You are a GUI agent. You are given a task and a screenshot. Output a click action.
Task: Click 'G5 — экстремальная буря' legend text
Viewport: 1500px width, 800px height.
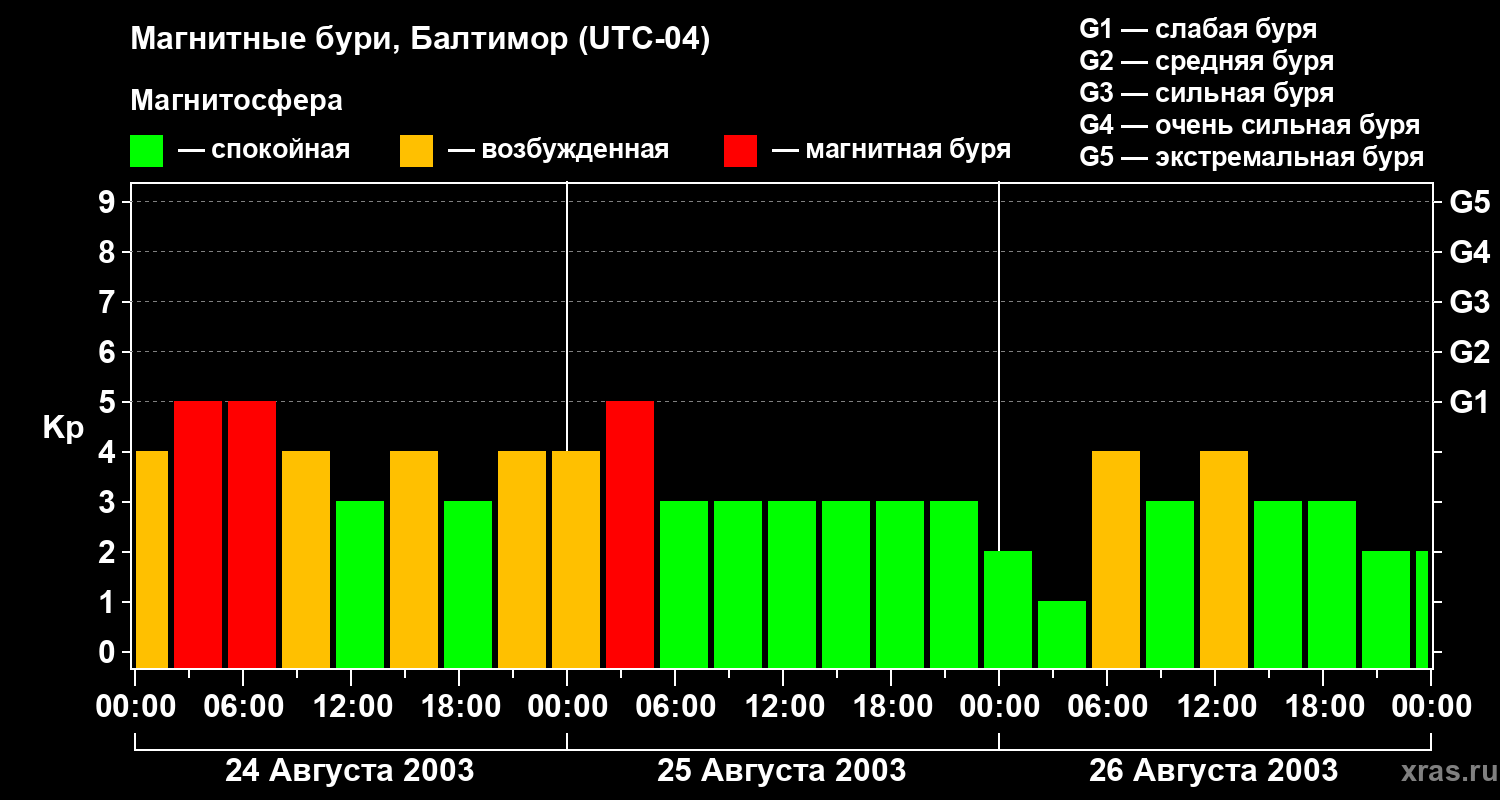(x=1251, y=157)
